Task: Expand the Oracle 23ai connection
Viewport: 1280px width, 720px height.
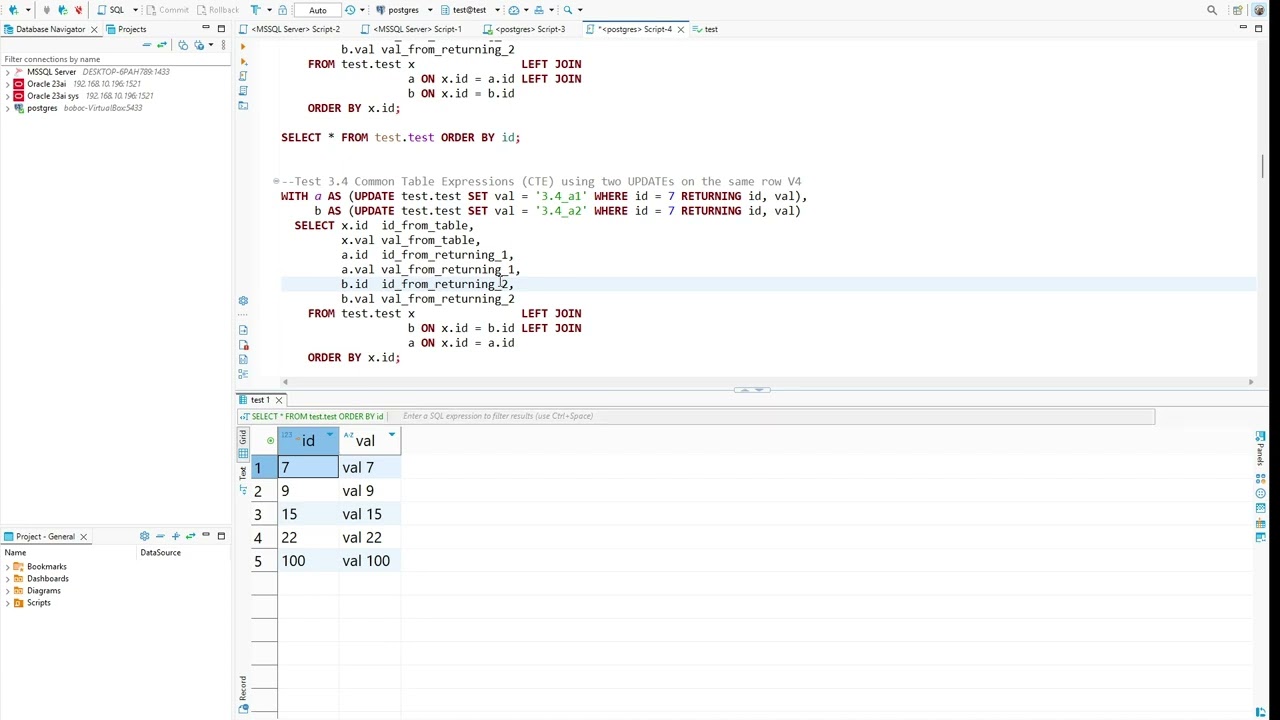Action: pos(7,84)
